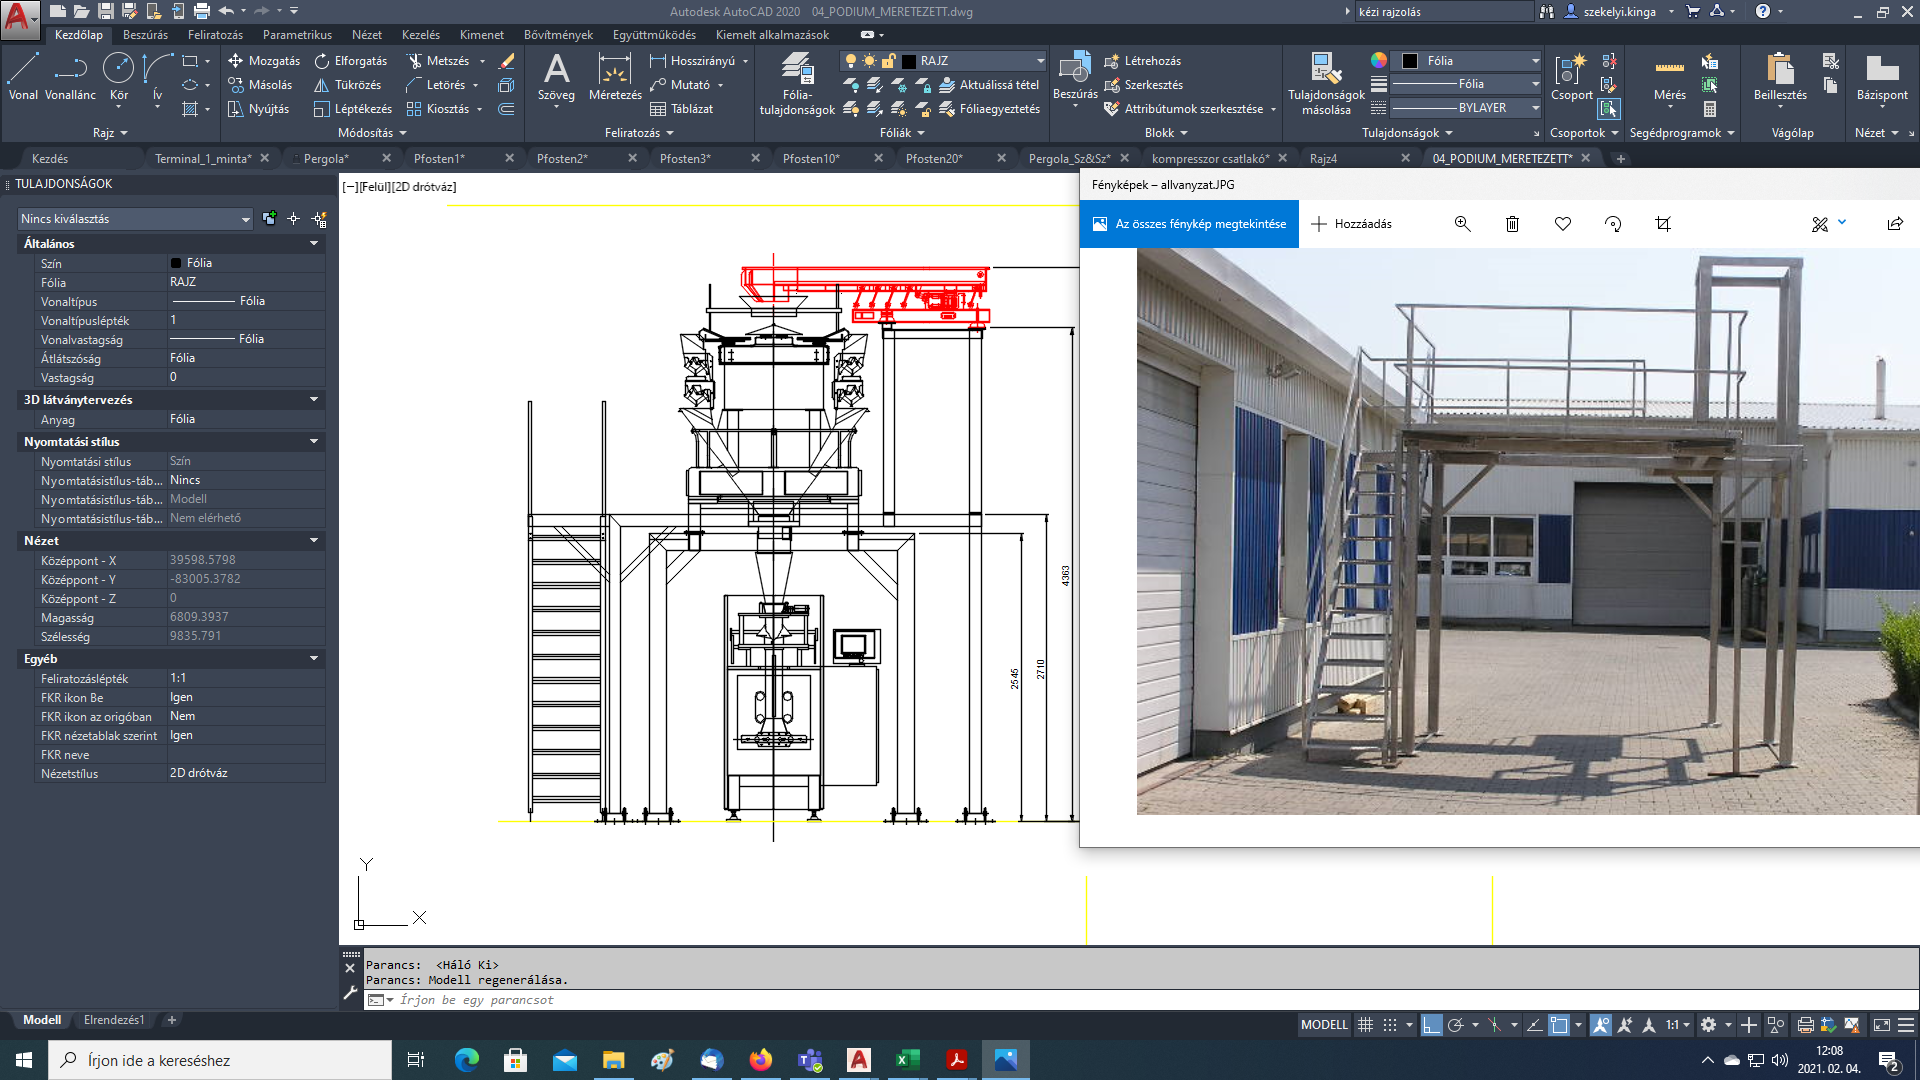The image size is (1920, 1080).
Task: Toggle polar tracking in status bar
Action: pos(1456,1025)
